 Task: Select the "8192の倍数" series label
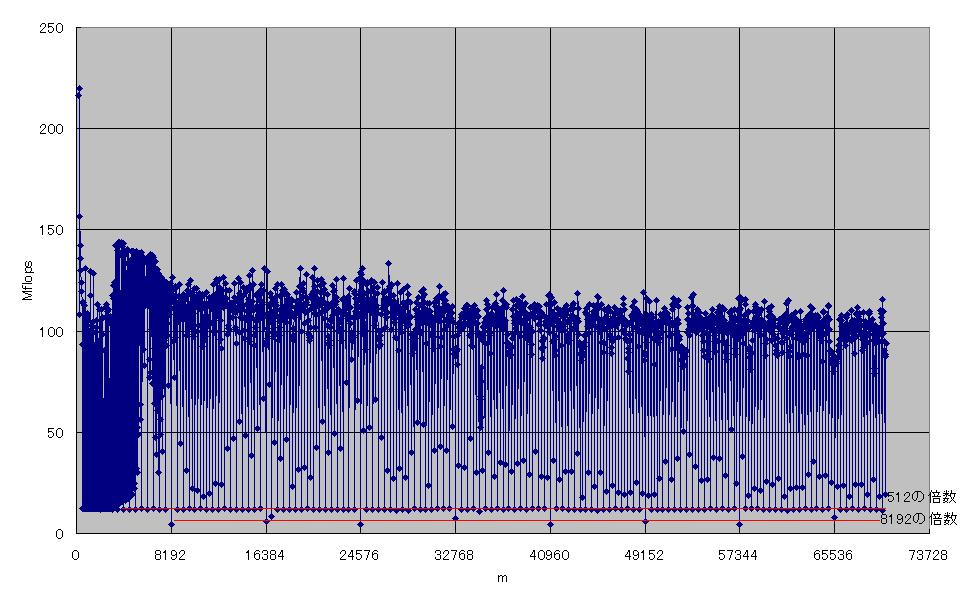[919, 519]
